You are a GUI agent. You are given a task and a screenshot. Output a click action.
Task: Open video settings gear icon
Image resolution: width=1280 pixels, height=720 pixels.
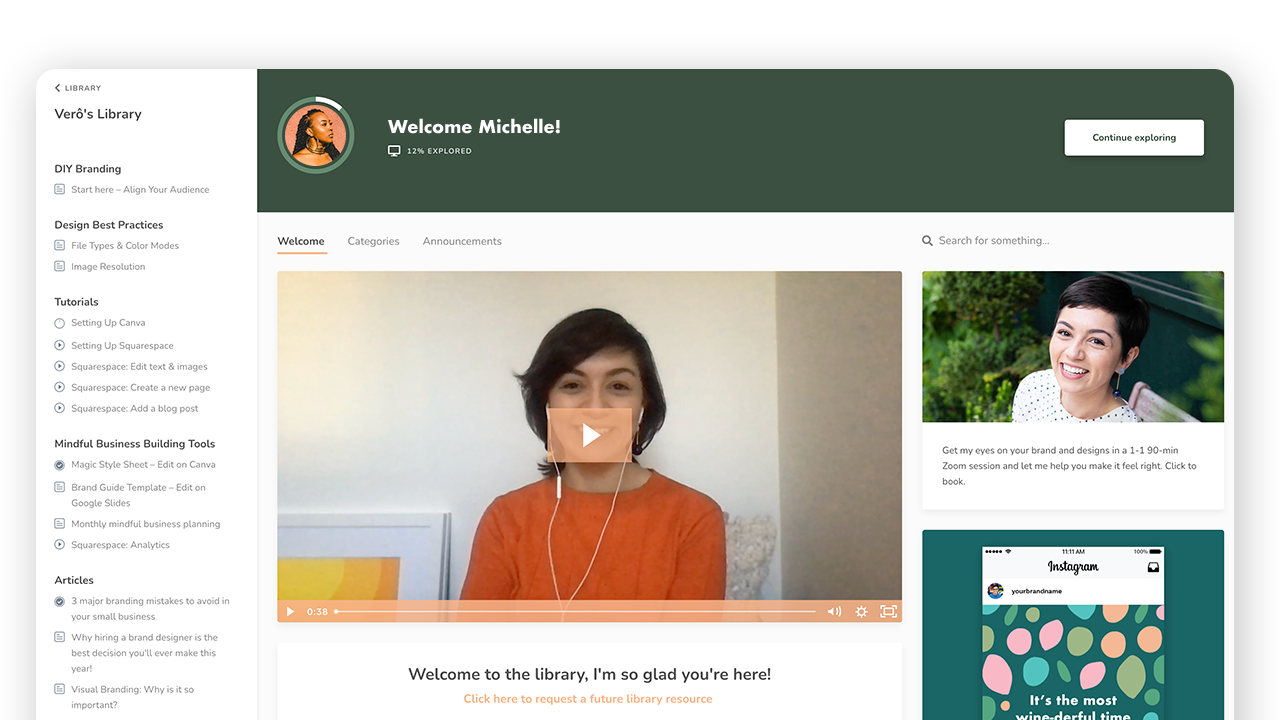861,612
